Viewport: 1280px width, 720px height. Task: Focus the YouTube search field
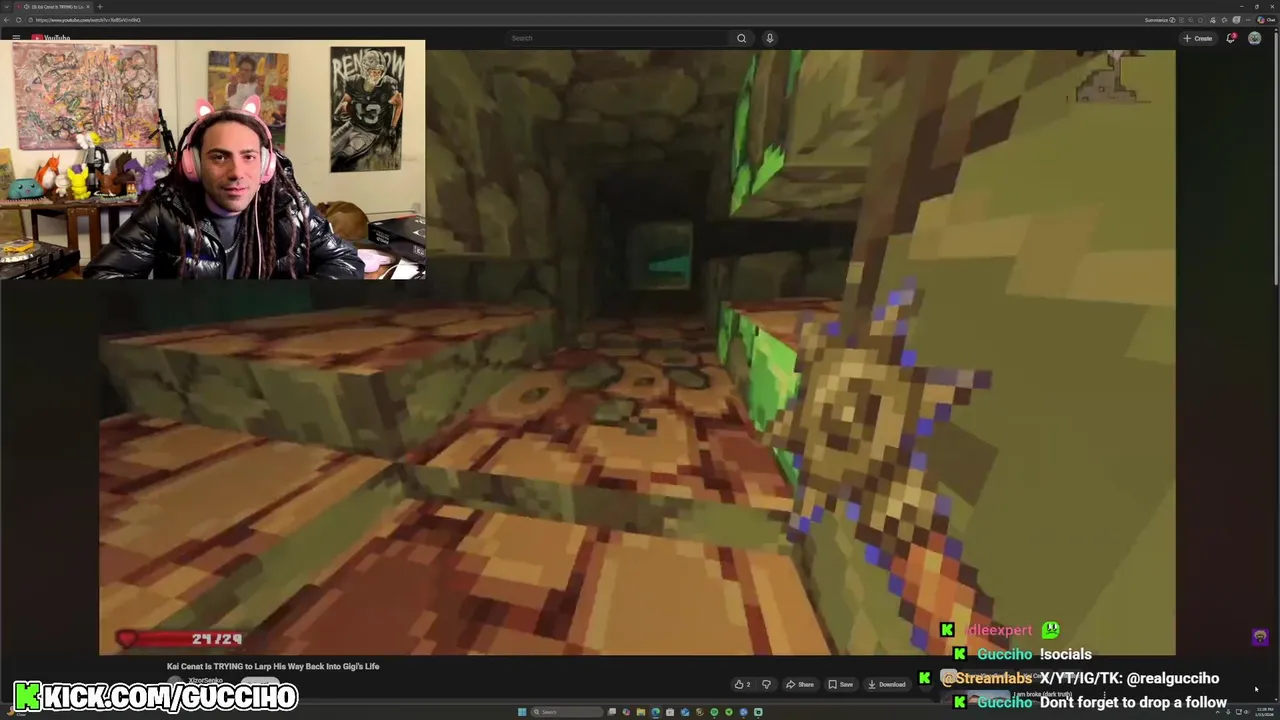click(x=618, y=38)
